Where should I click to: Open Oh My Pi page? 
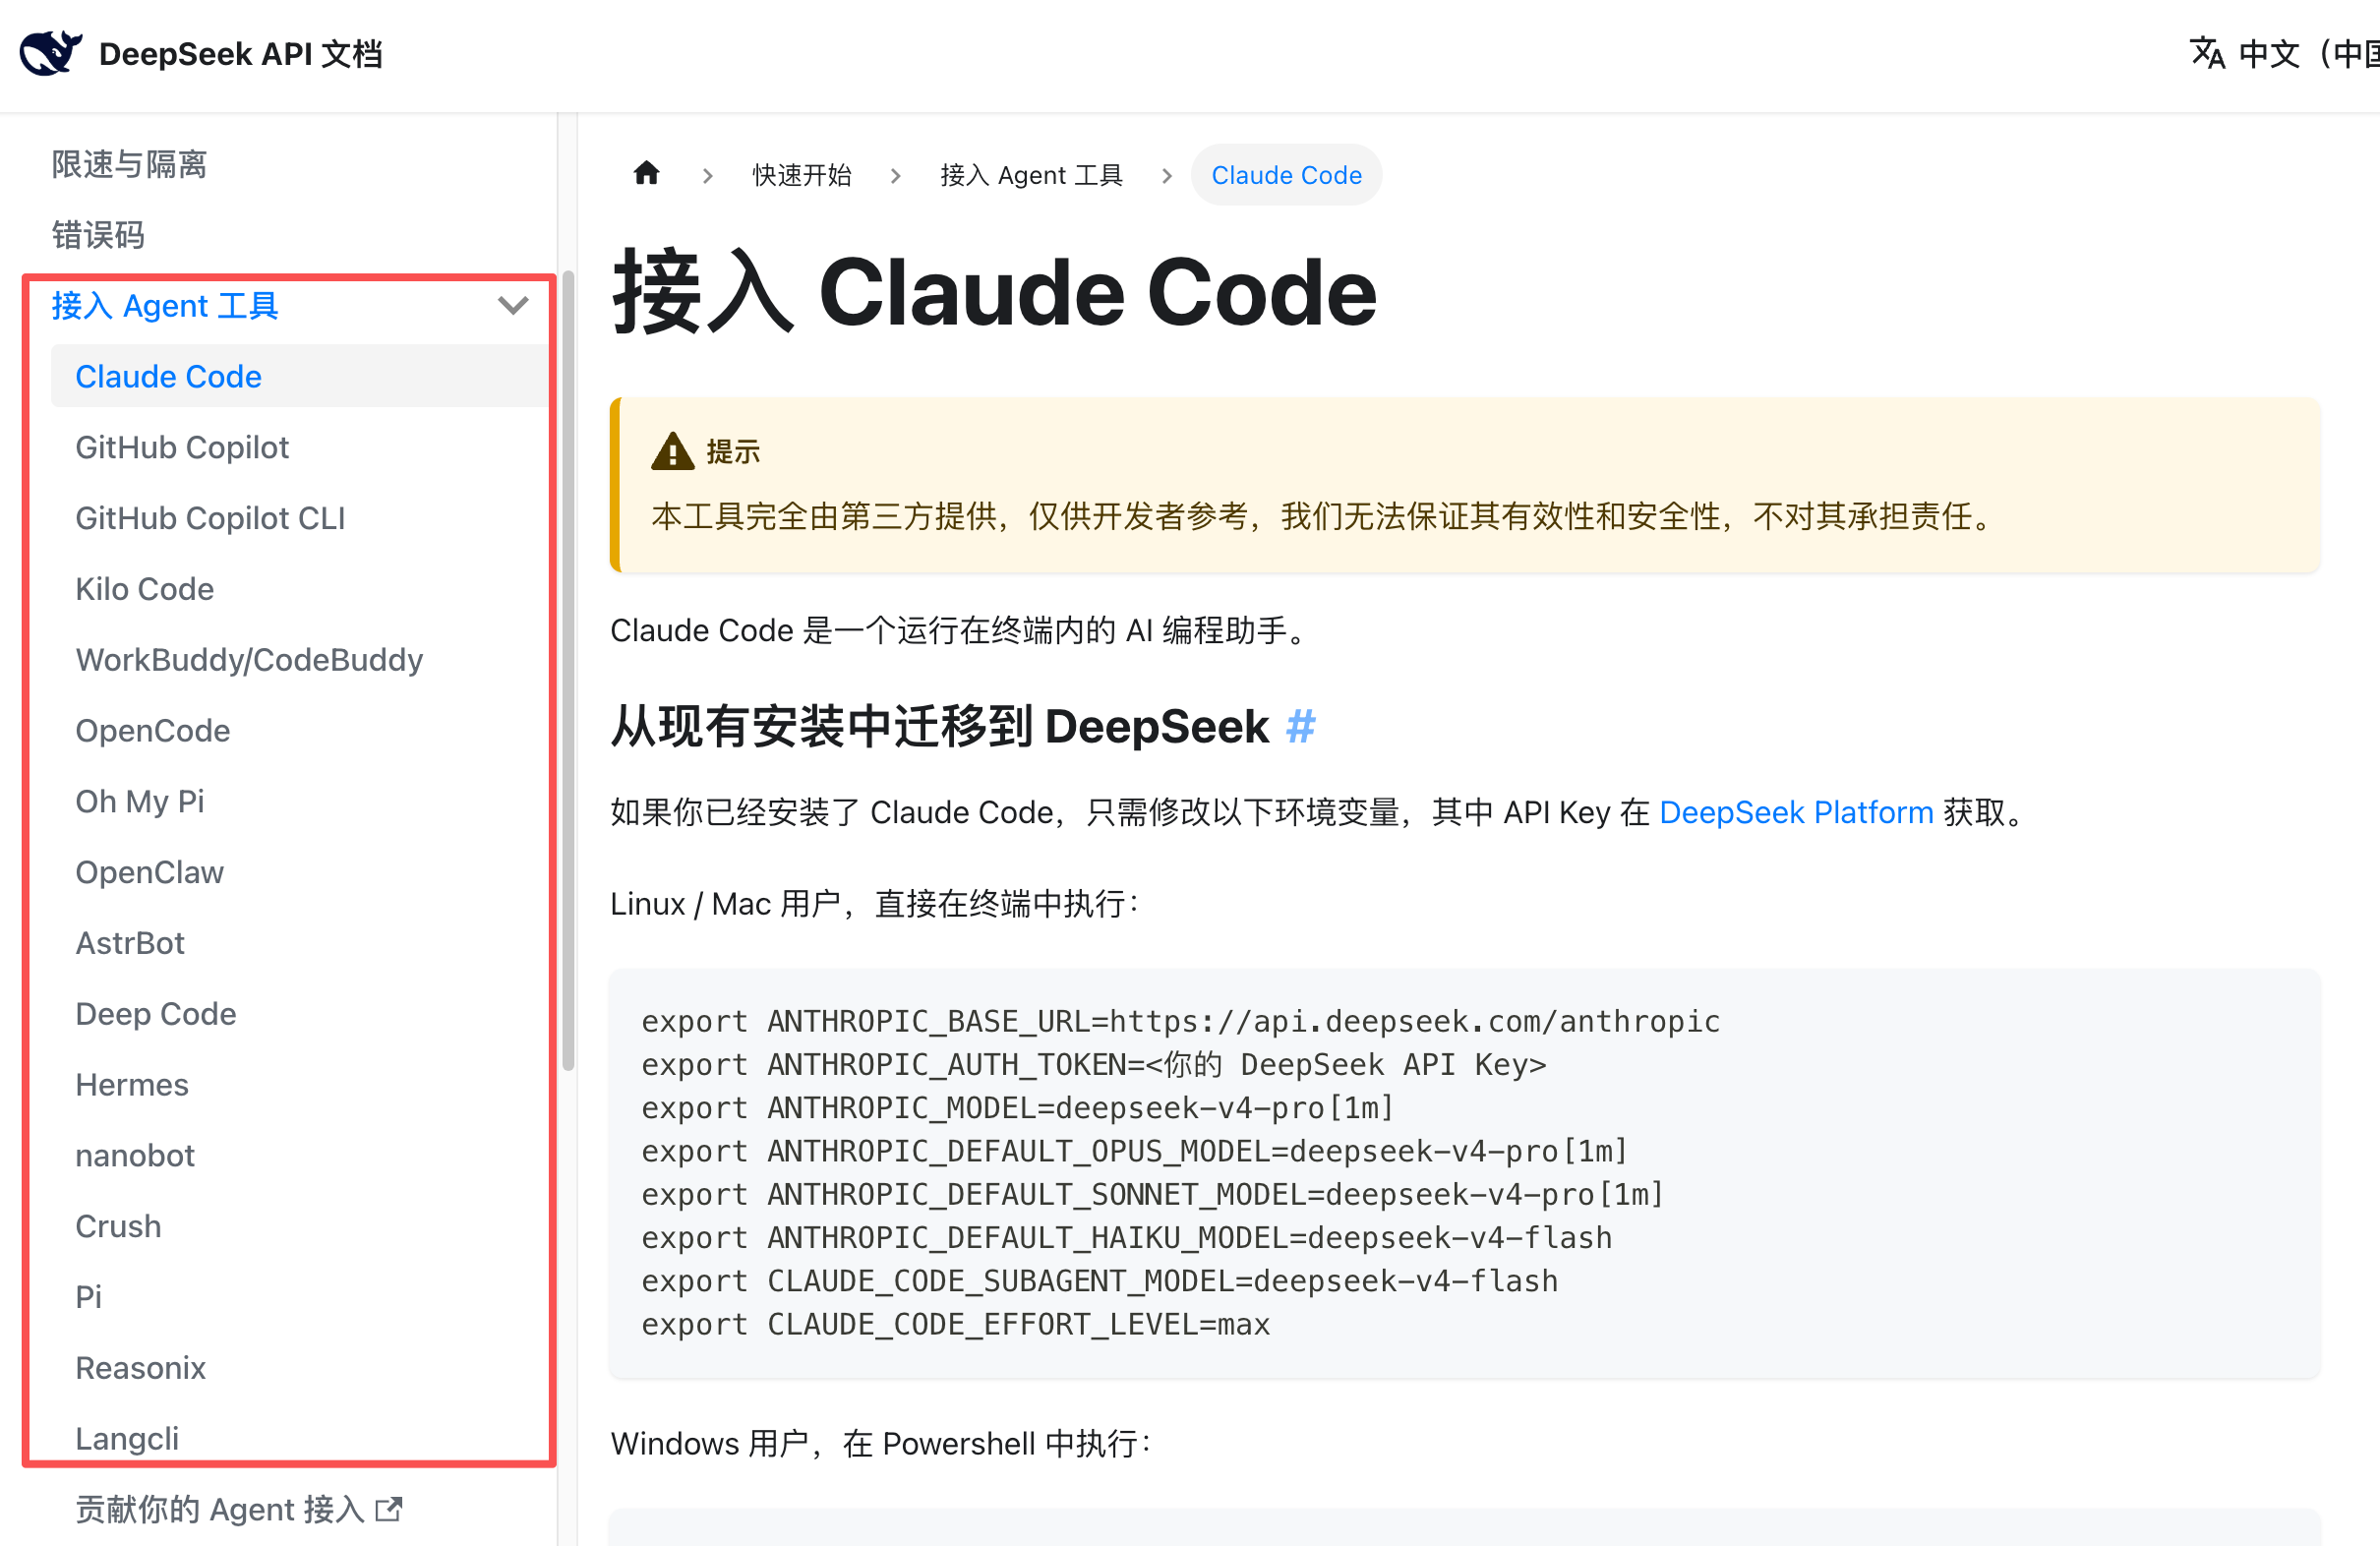pos(140,801)
